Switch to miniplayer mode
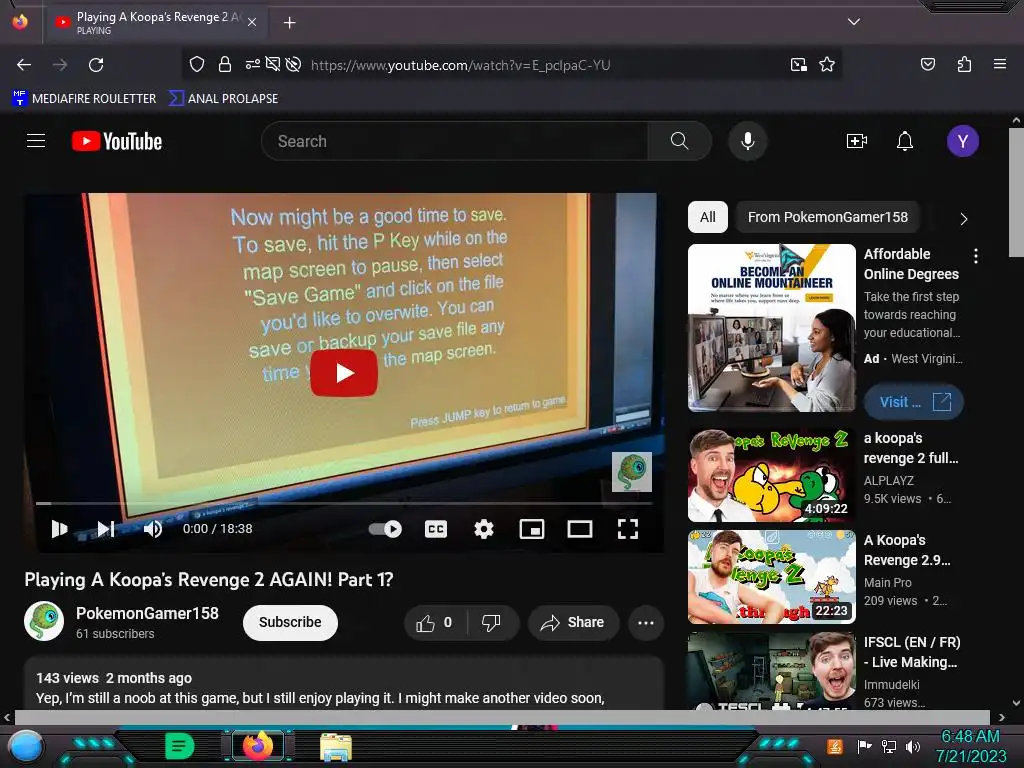Viewport: 1024px width, 768px height. click(x=532, y=529)
